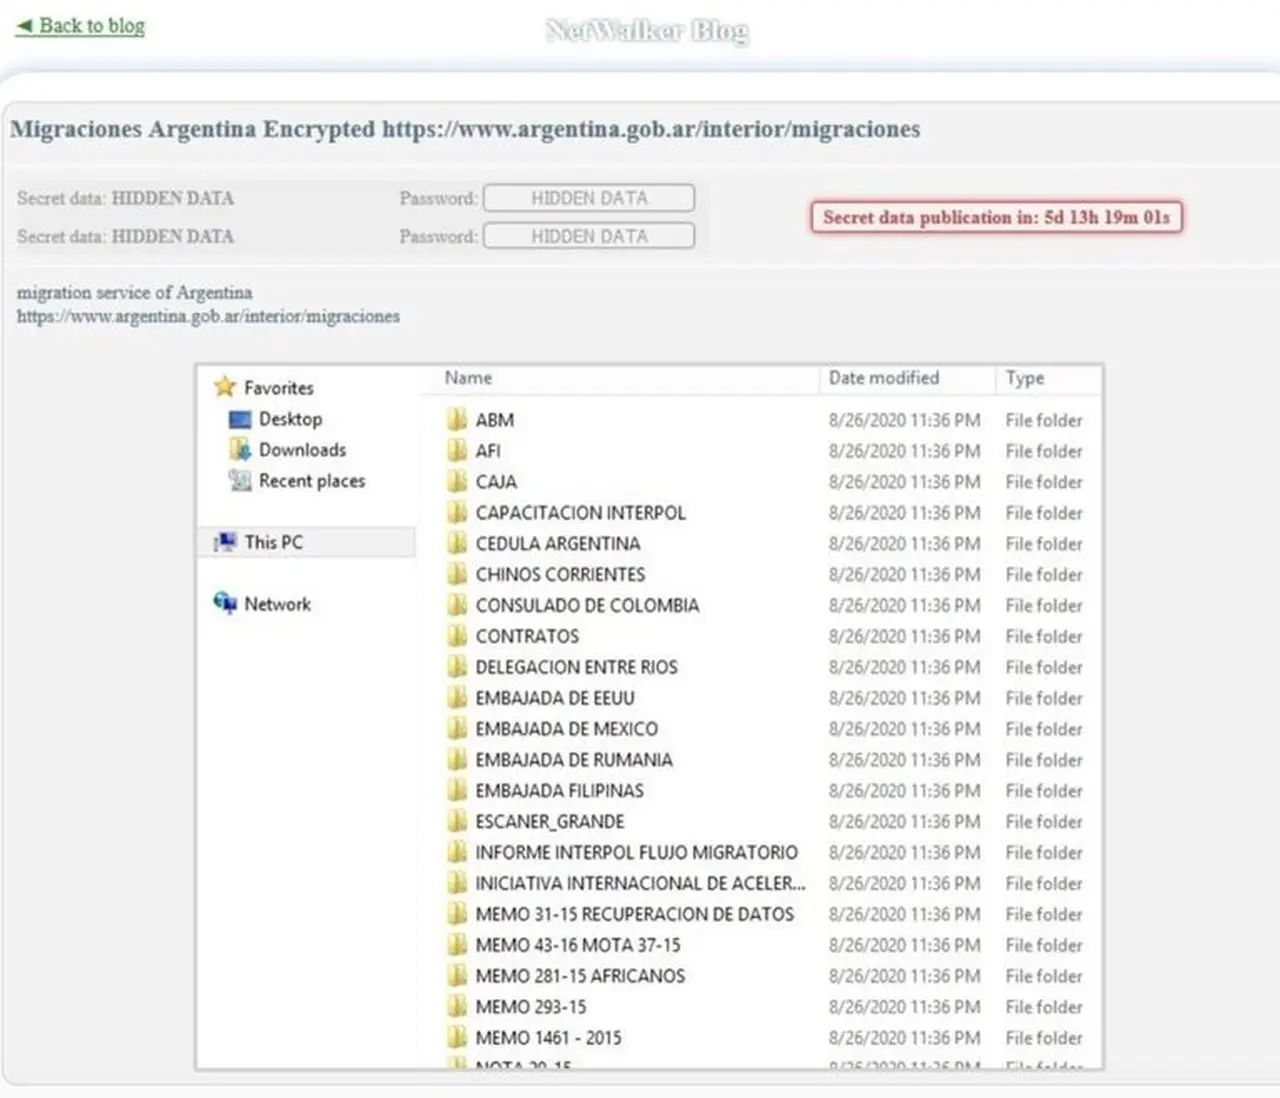Select the EMBAJADA DE MEXICO folder name
The height and width of the screenshot is (1098, 1280).
click(567, 729)
